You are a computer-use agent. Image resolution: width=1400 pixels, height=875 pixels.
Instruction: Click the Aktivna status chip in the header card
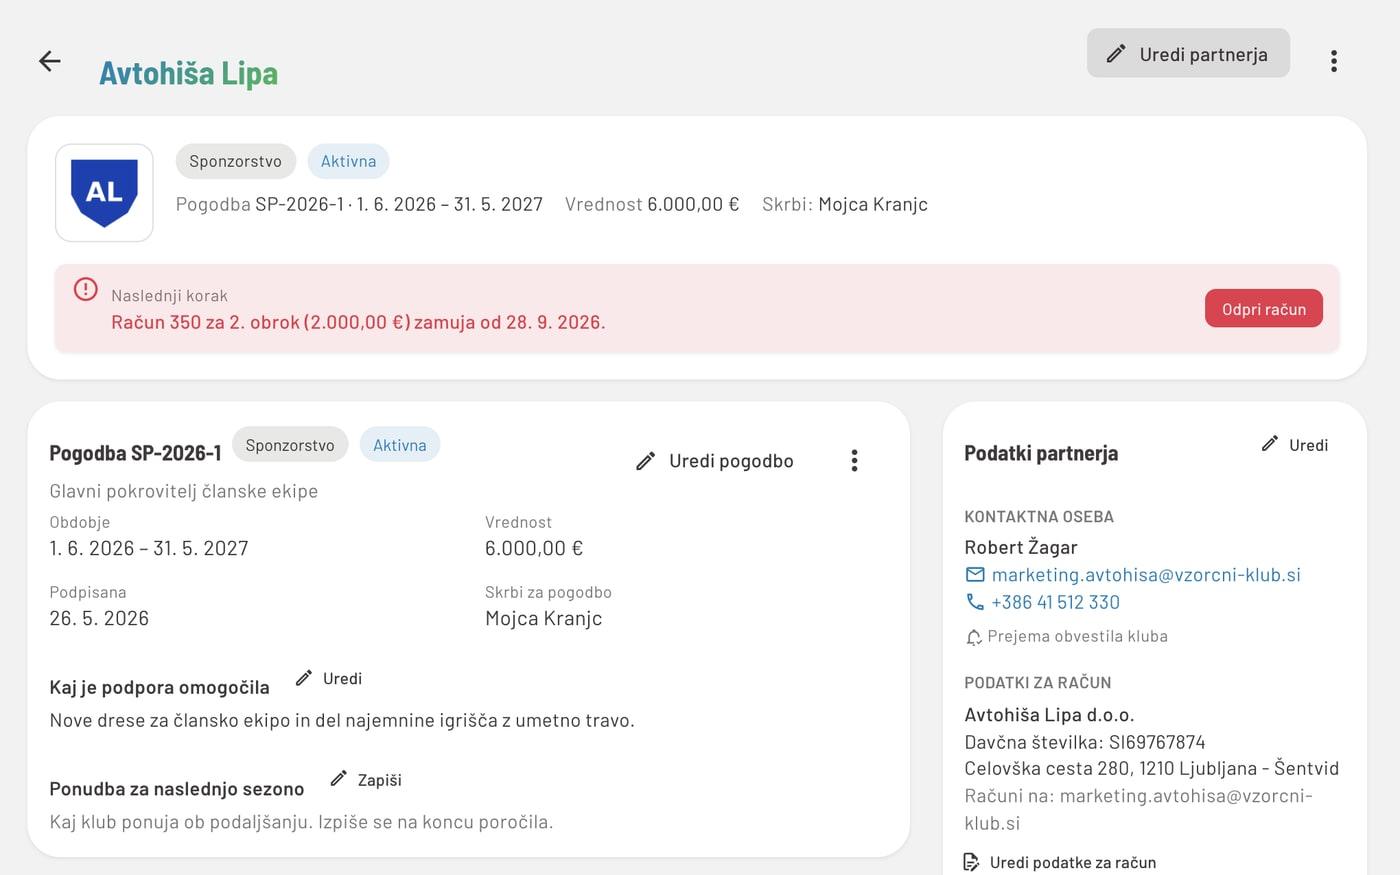coord(348,161)
